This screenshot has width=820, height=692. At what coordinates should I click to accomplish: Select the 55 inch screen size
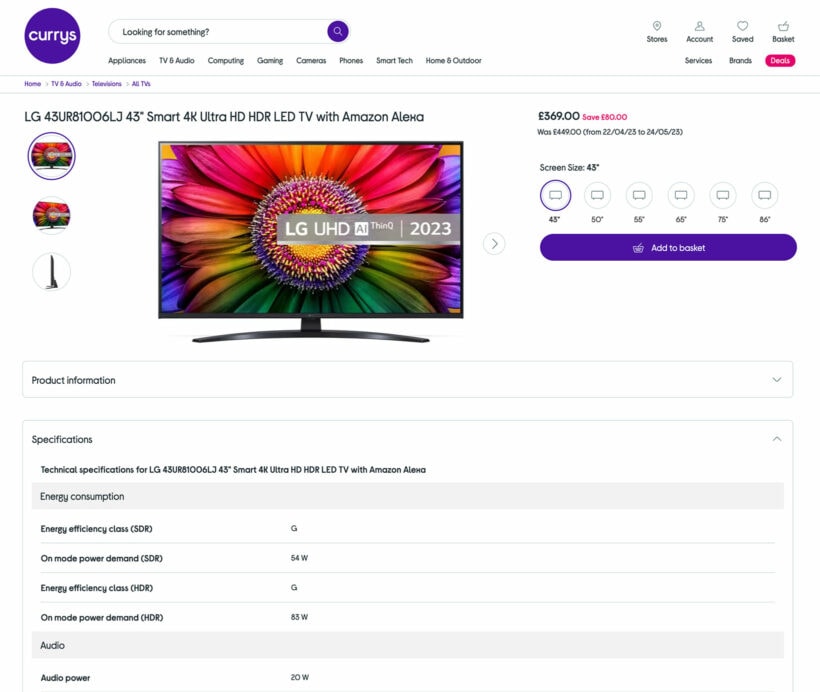click(x=639, y=194)
